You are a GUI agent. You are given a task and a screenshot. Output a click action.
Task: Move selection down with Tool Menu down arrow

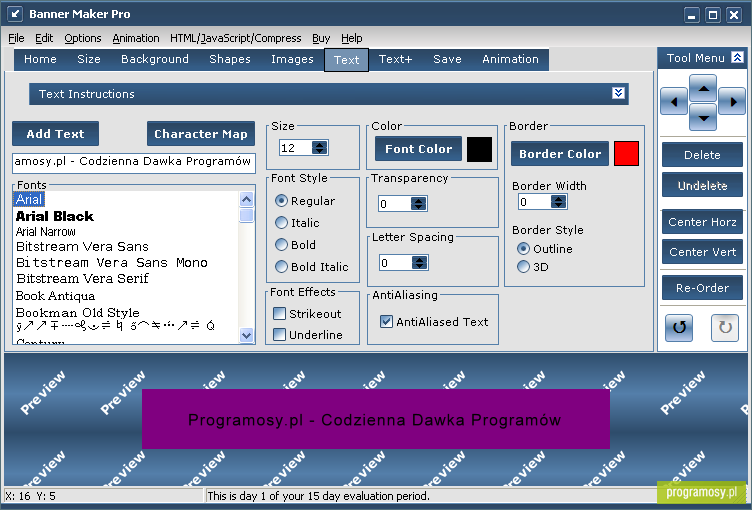703,118
